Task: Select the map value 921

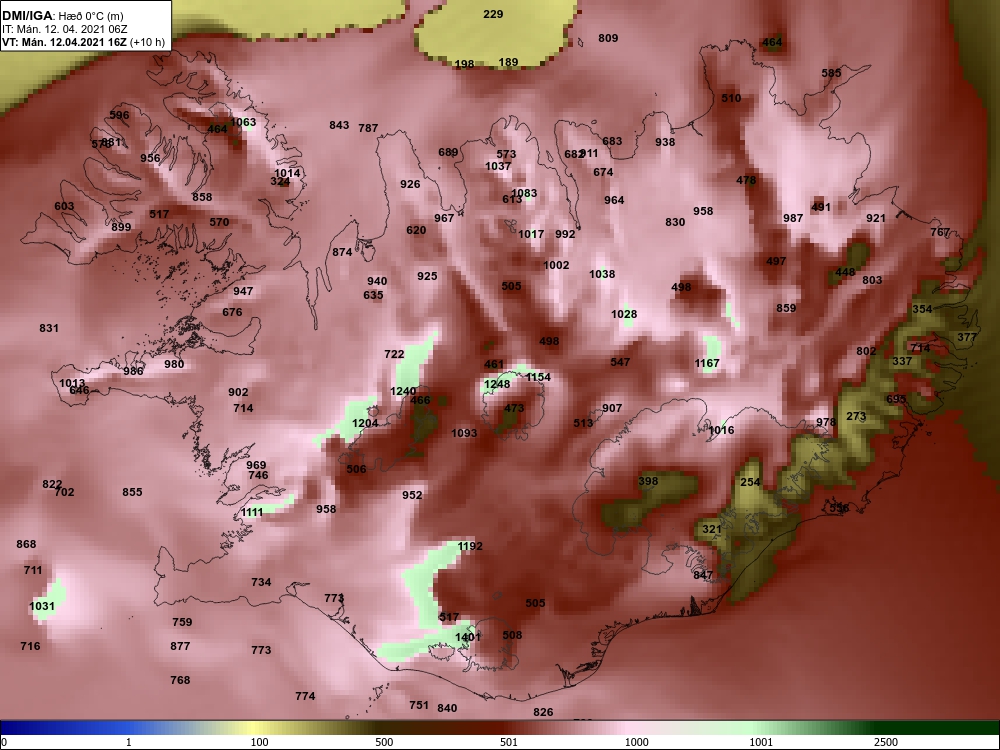Action: point(876,218)
